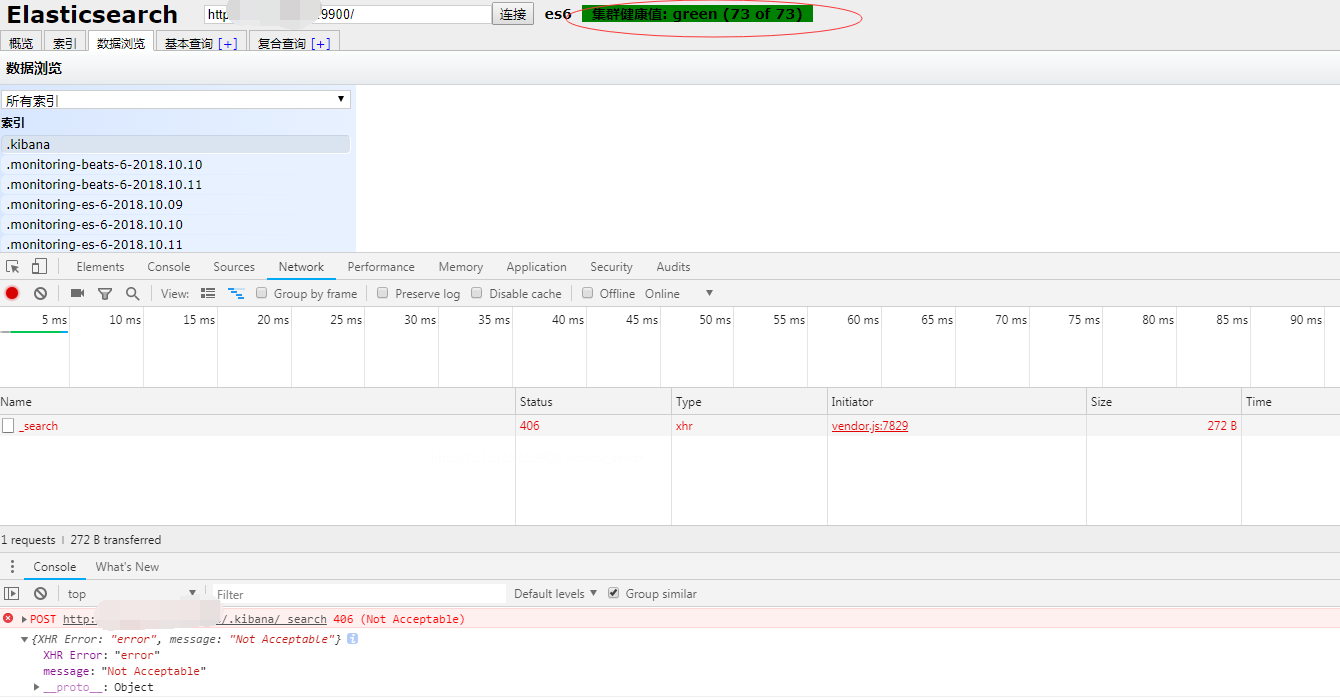Open the console drawer three-dot menu
This screenshot has width=1340, height=700.
(x=12, y=567)
